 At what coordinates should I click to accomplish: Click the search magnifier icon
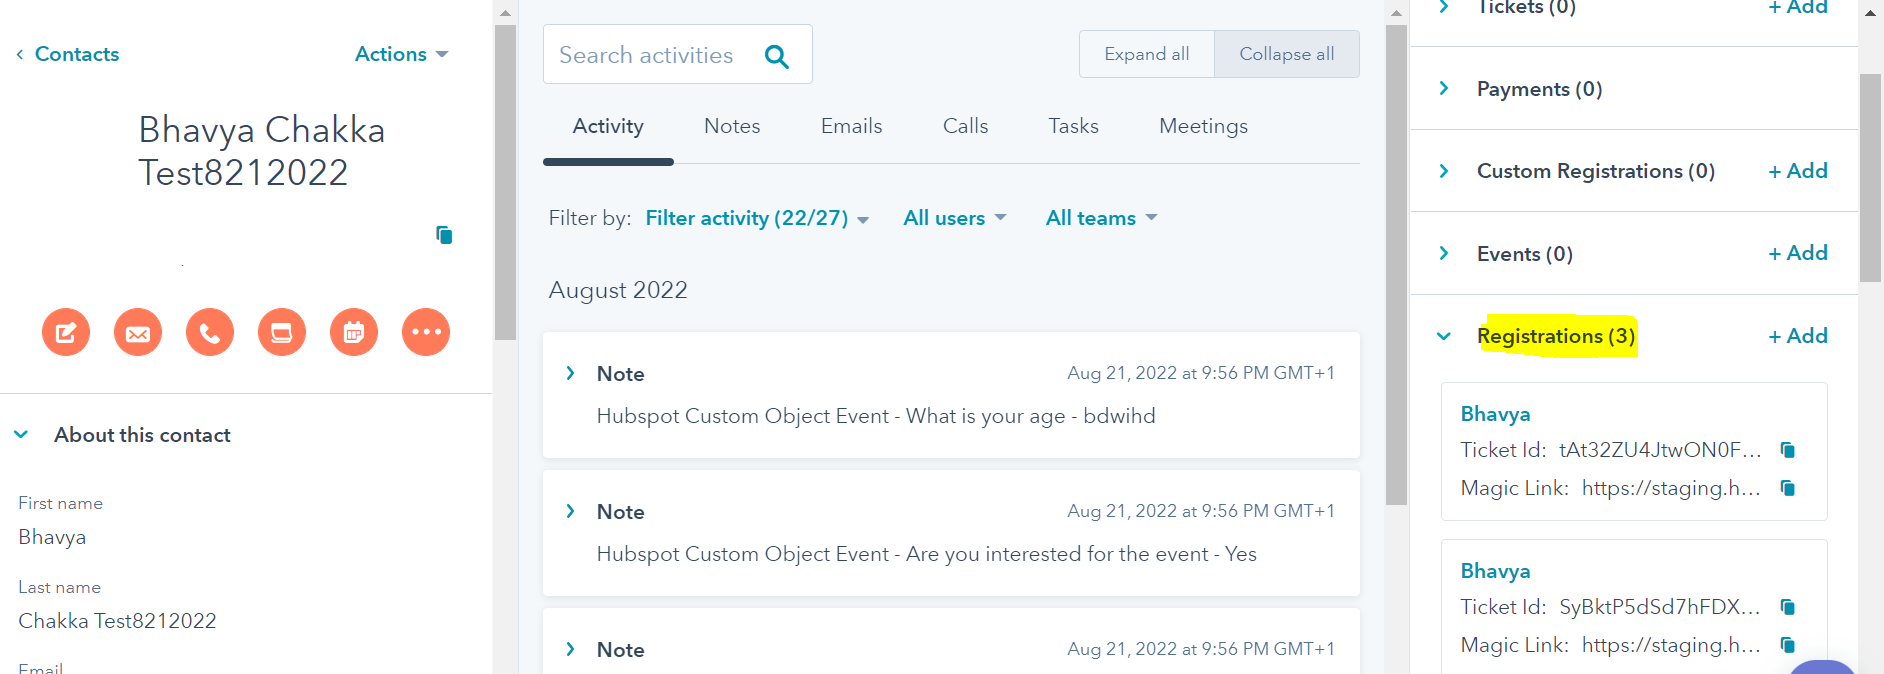(x=776, y=56)
